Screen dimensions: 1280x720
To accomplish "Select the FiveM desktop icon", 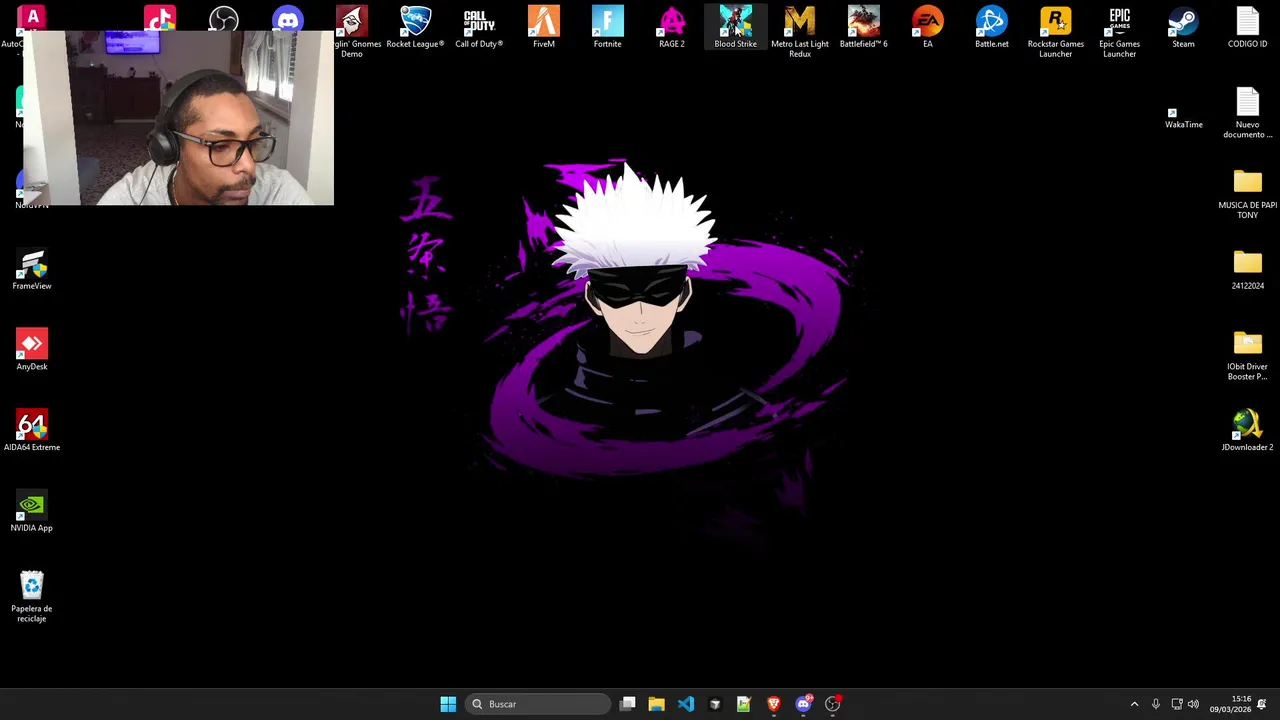I will tap(544, 28).
